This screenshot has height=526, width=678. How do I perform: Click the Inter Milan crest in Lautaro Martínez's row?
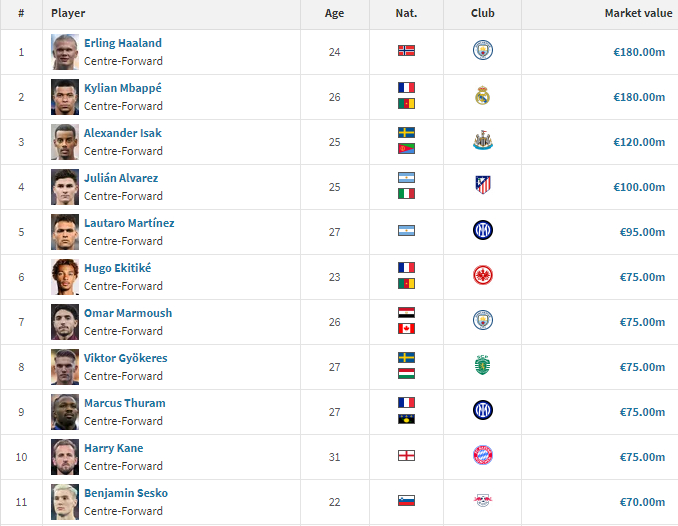click(x=483, y=230)
